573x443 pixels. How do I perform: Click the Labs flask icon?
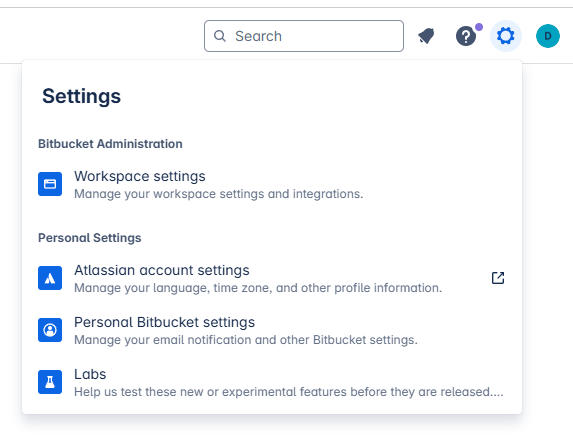pos(50,382)
